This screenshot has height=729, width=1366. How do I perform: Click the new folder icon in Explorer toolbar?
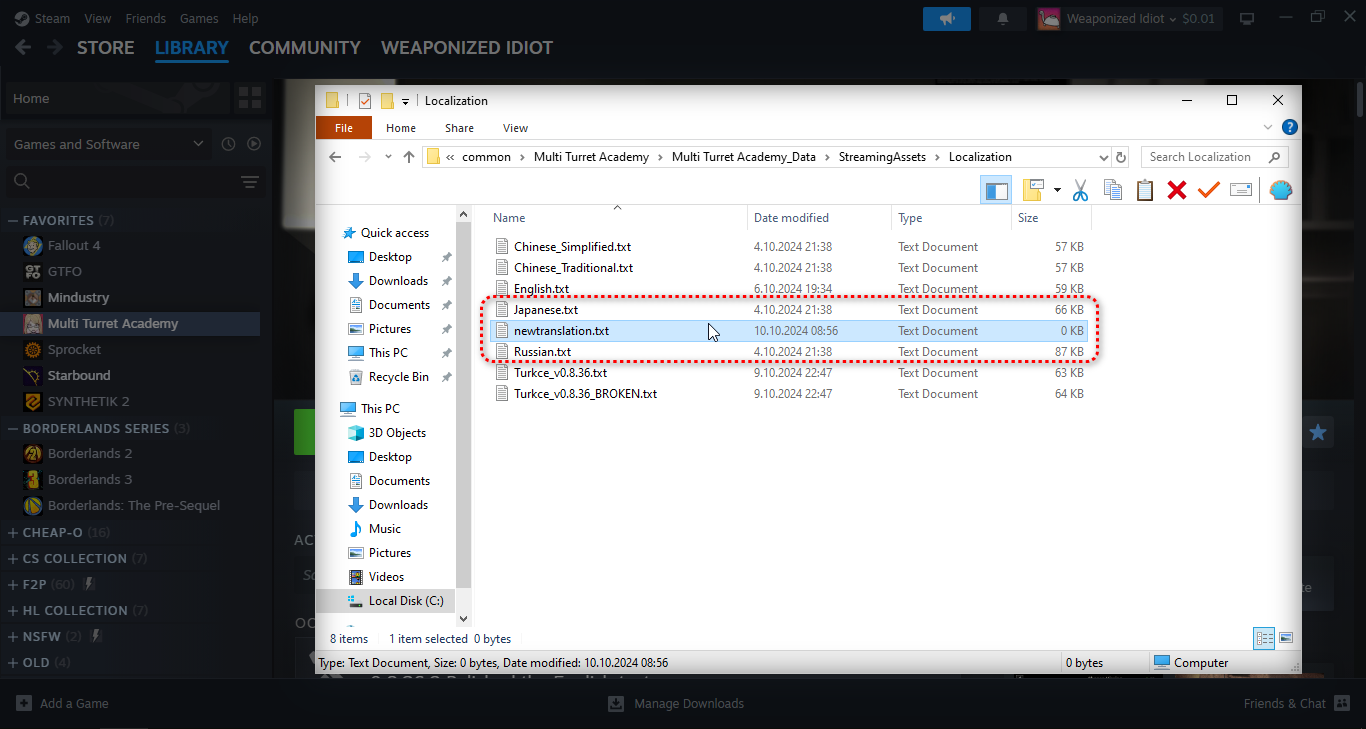click(x=1033, y=190)
